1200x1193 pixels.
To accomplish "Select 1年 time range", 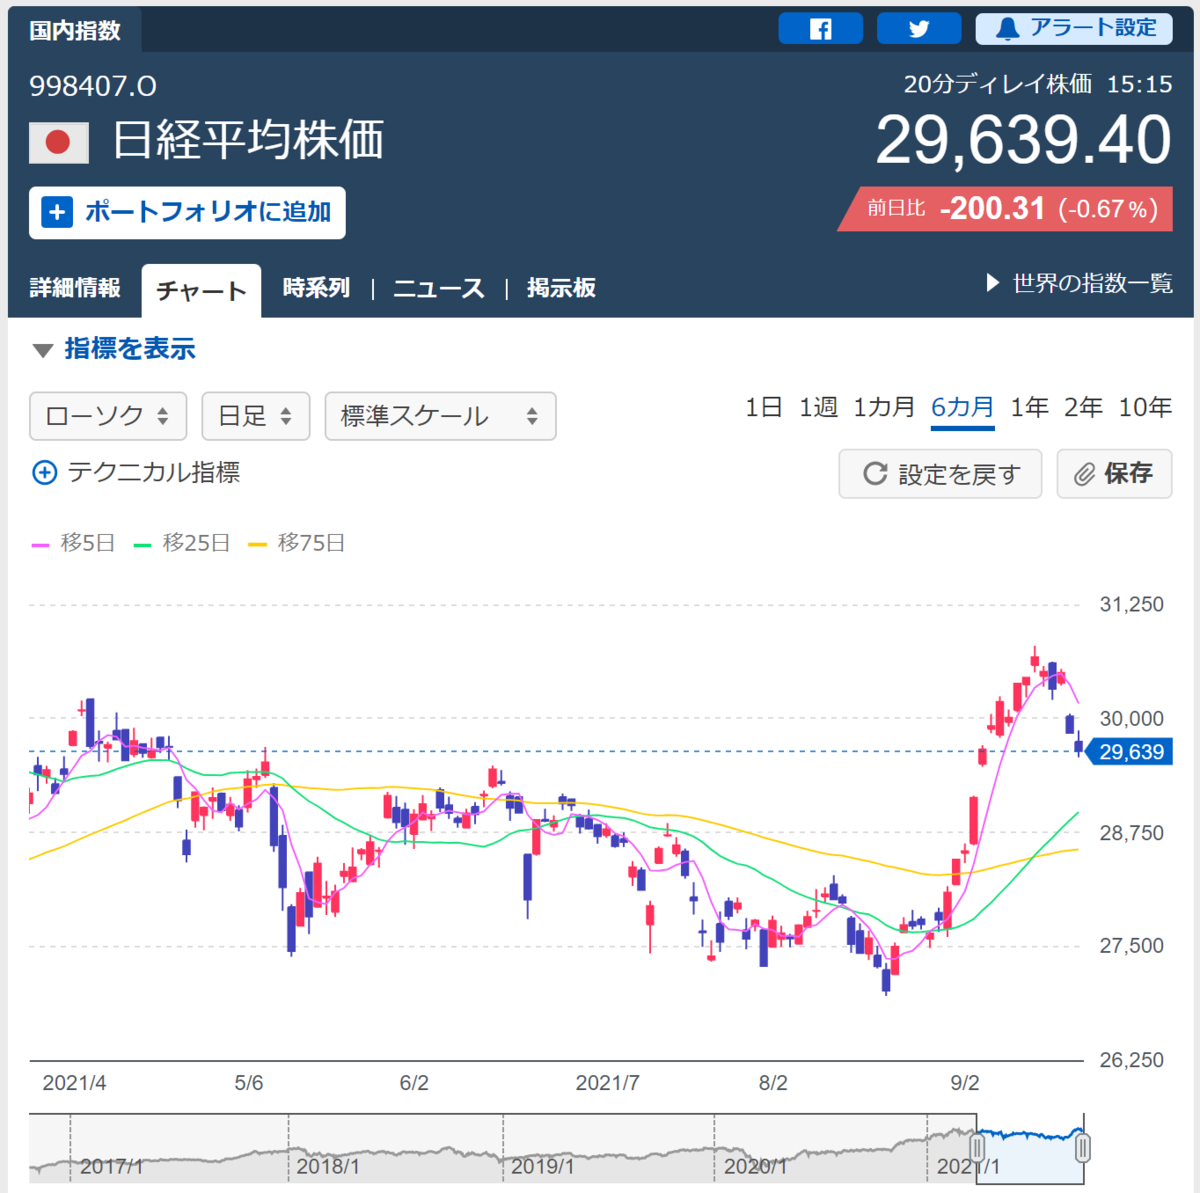I will tap(1029, 407).
